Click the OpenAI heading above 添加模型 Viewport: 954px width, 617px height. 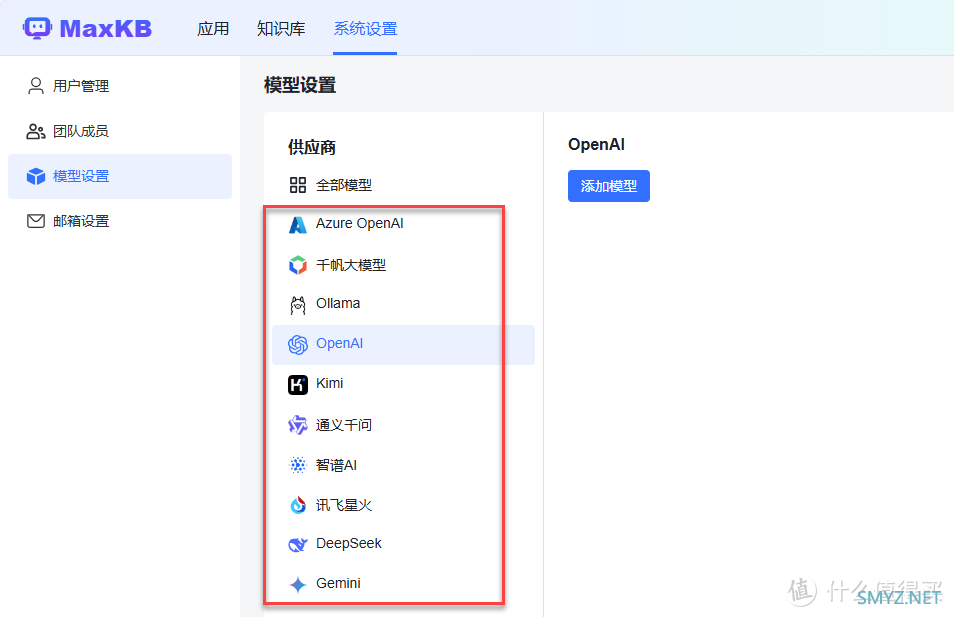(x=596, y=144)
